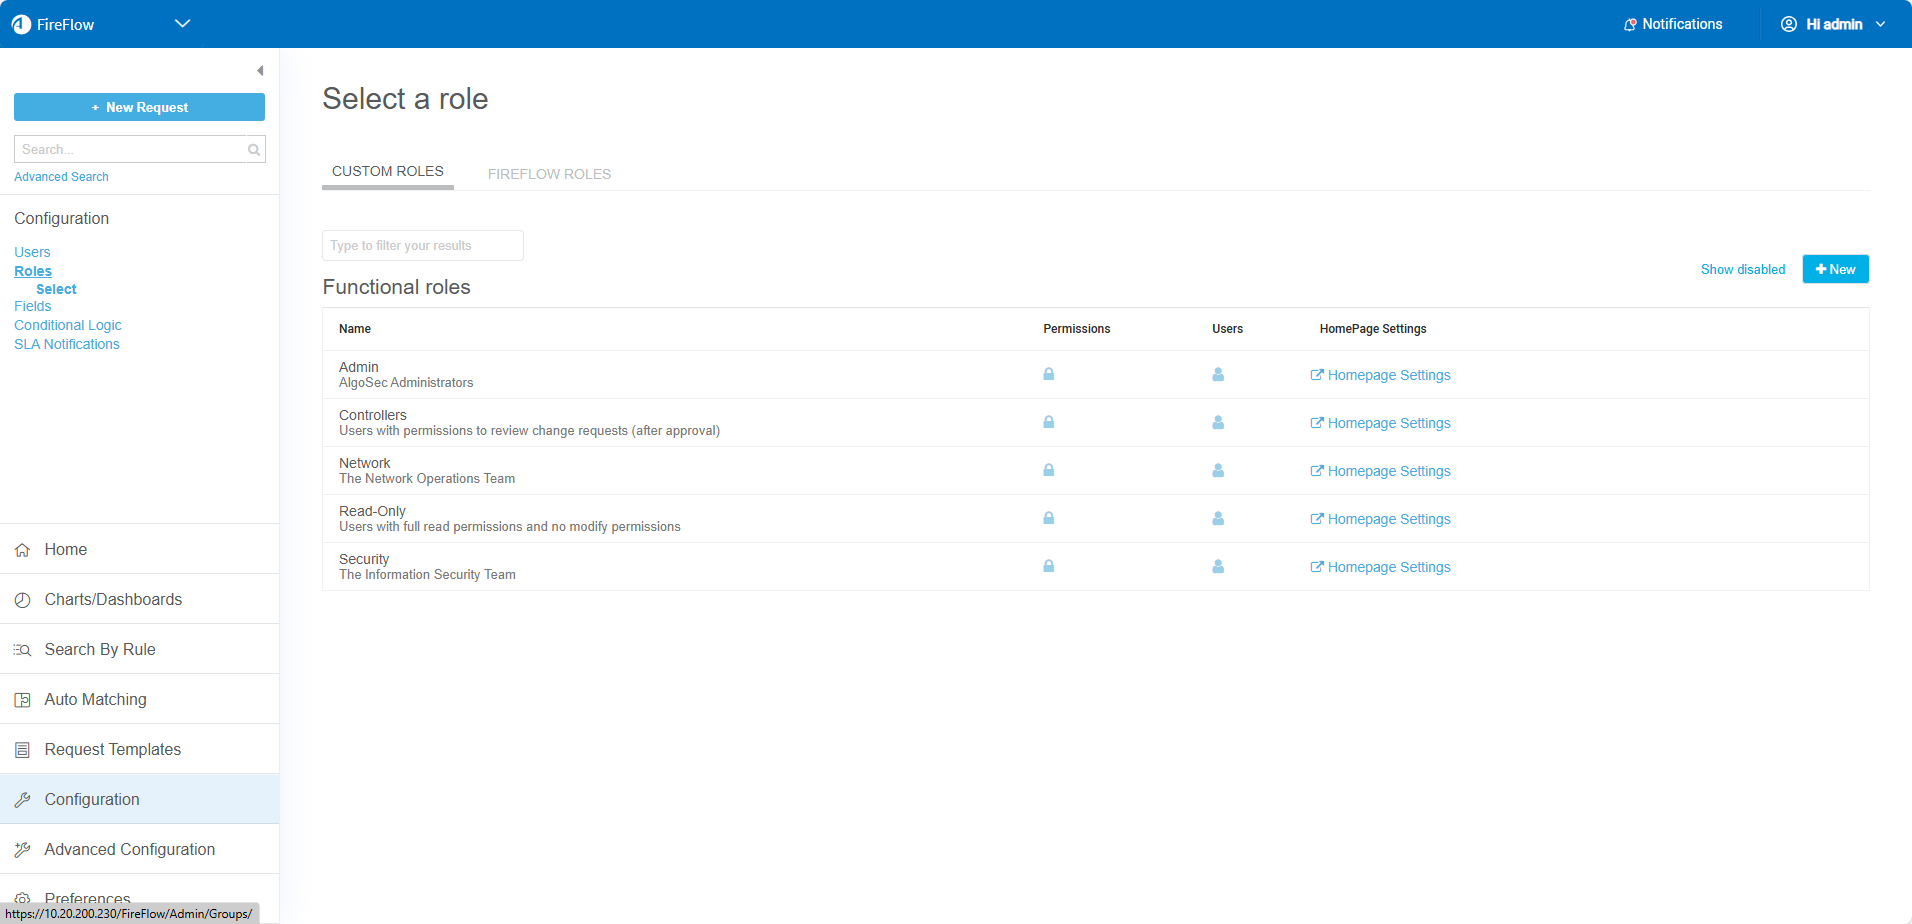Viewport: 1912px width, 924px height.
Task: Open the Hi admin user menu
Action: (1833, 24)
